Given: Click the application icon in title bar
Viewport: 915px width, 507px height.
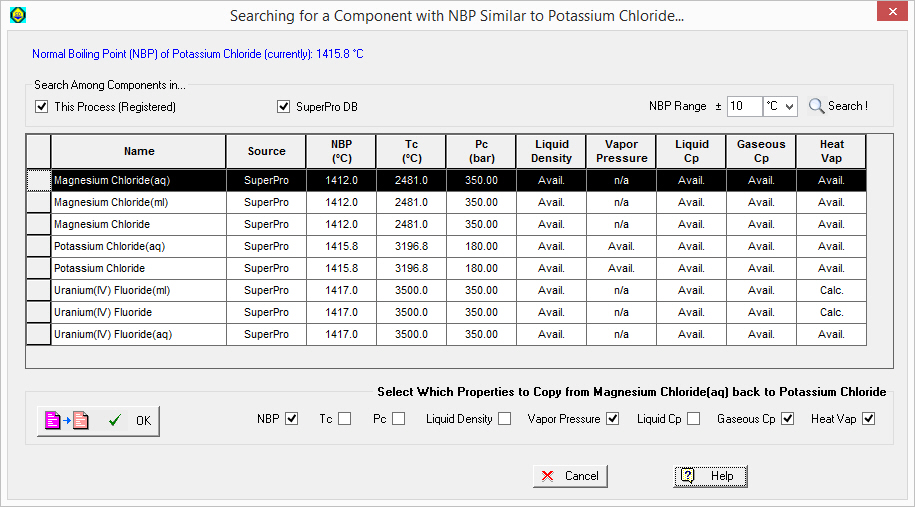Looking at the screenshot, I should (x=17, y=15).
